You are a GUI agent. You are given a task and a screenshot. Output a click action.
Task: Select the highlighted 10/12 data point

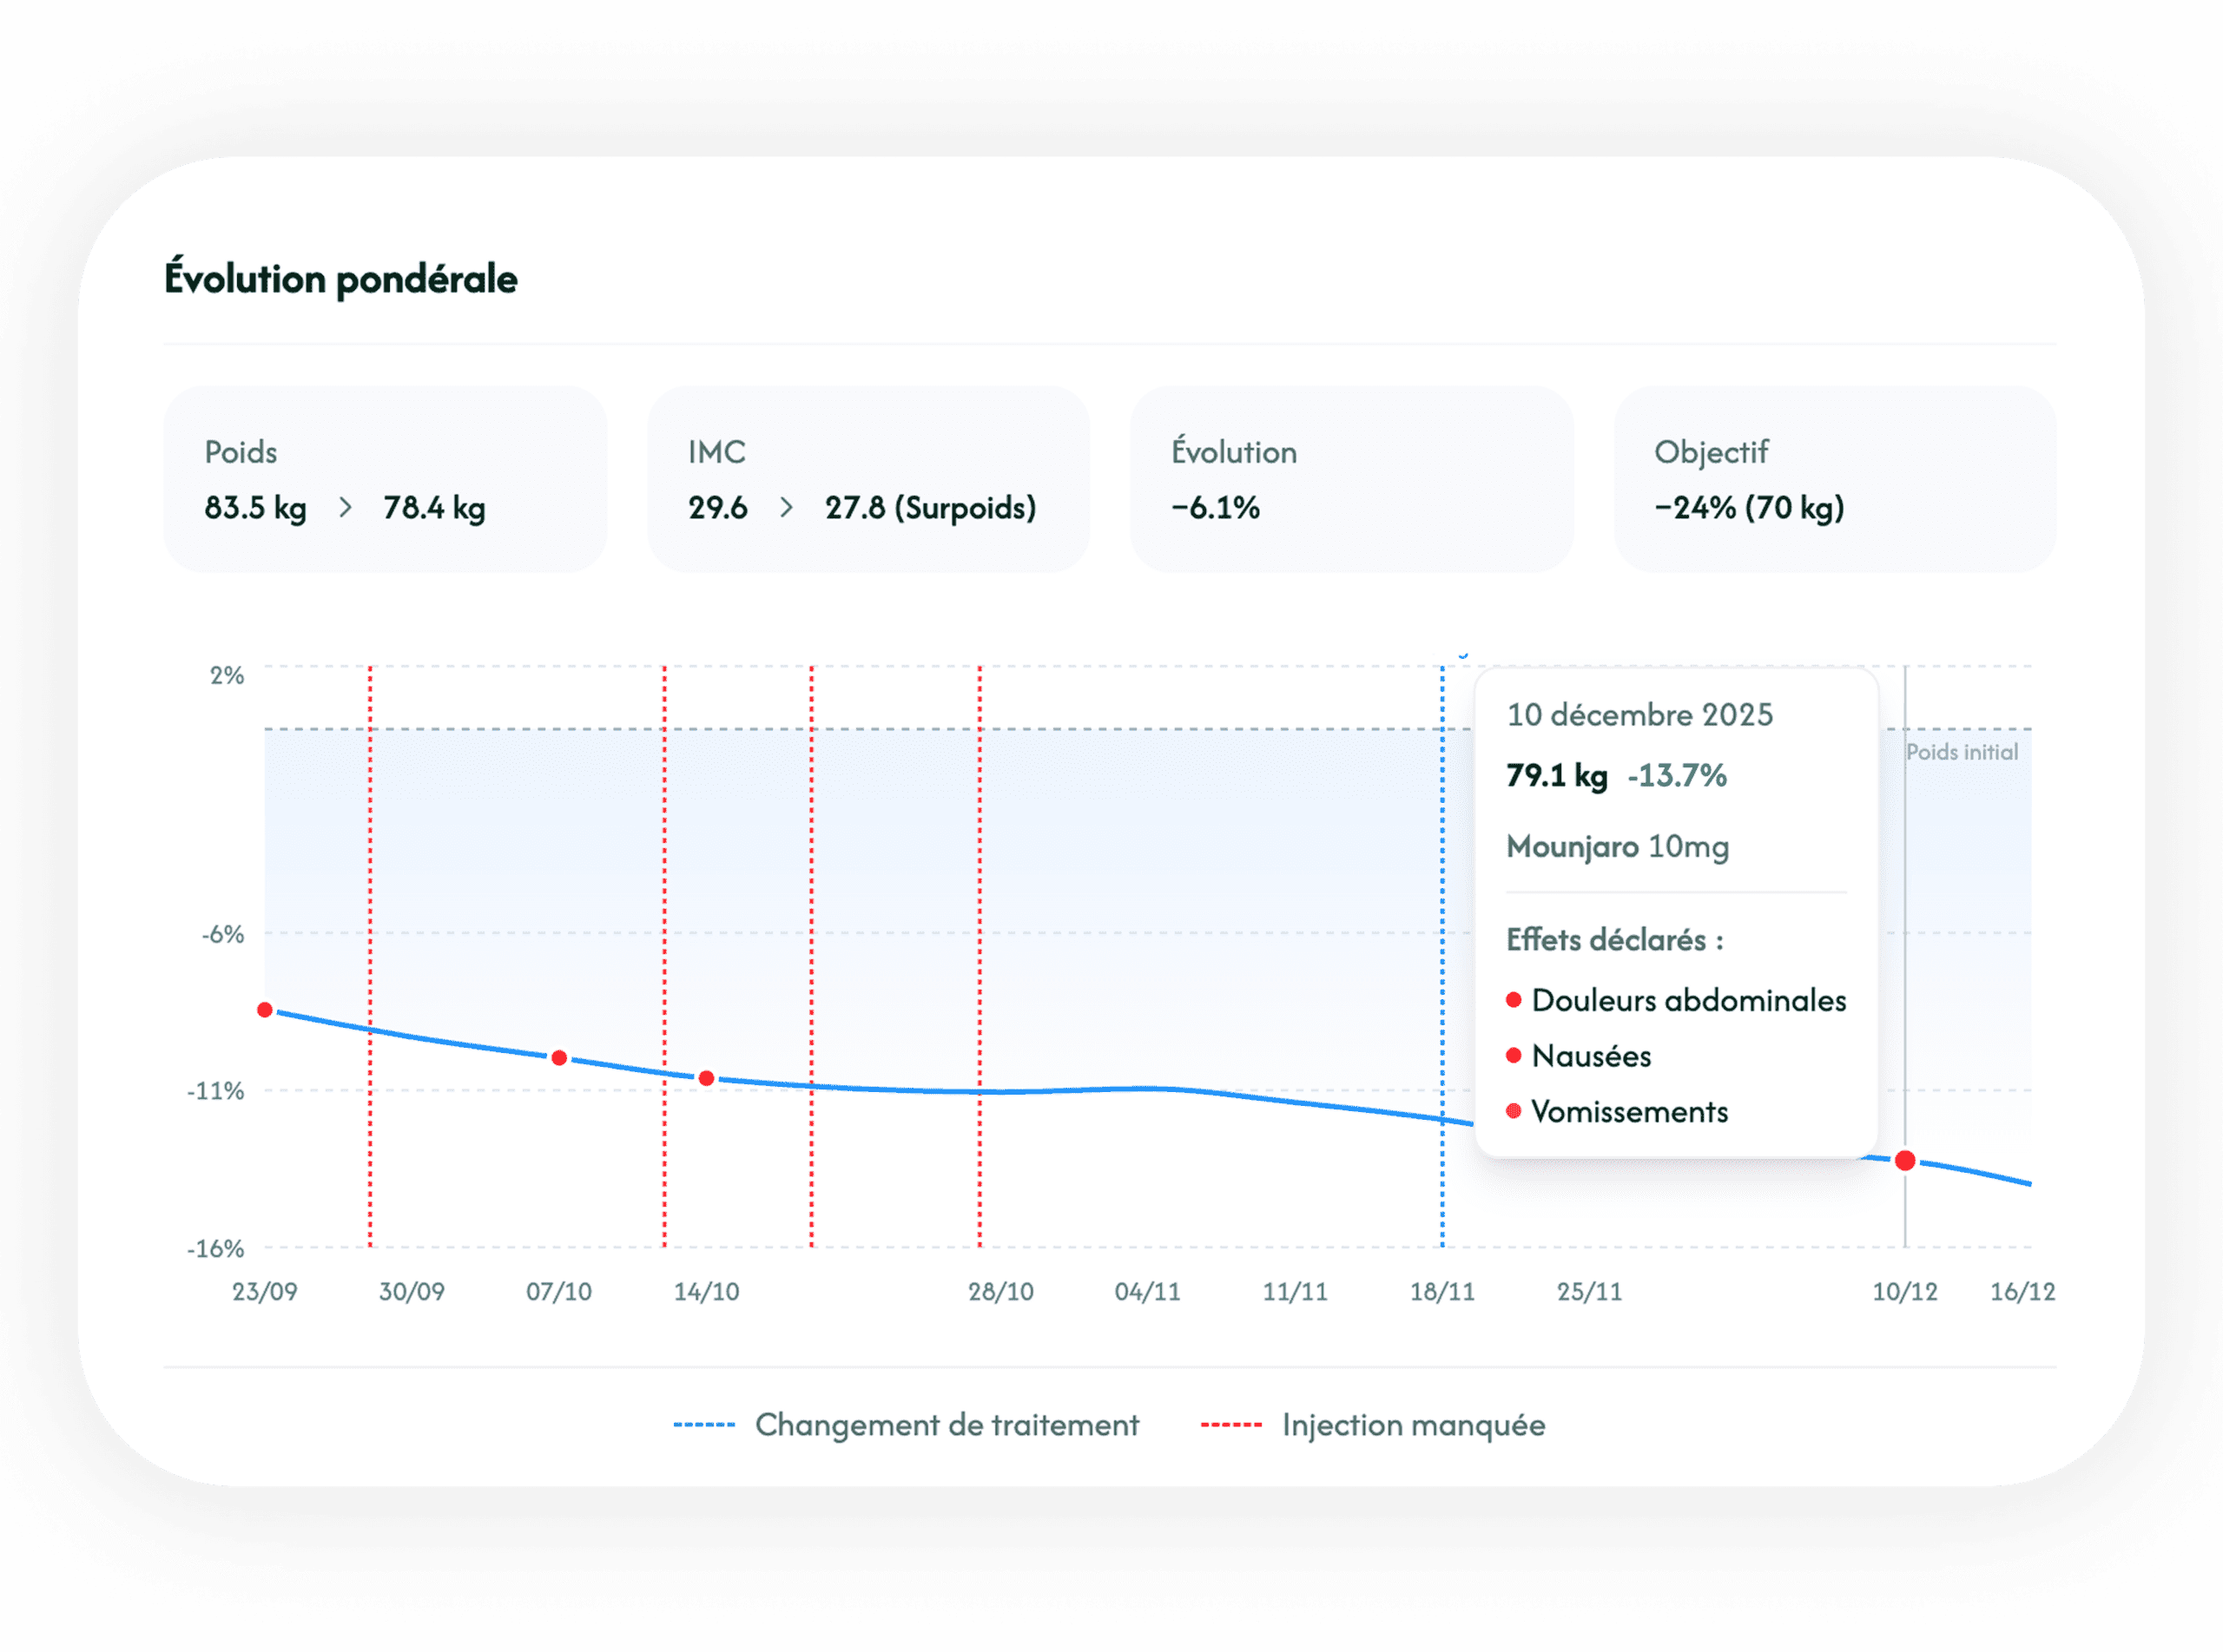[x=1905, y=1161]
